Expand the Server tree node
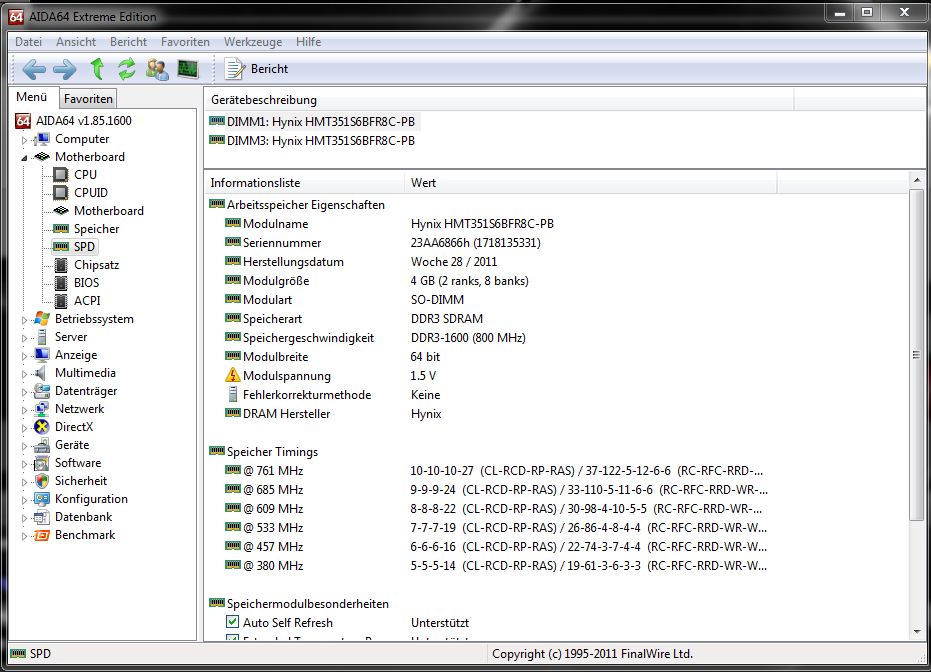Viewport: 931px width, 672px height. click(24, 338)
